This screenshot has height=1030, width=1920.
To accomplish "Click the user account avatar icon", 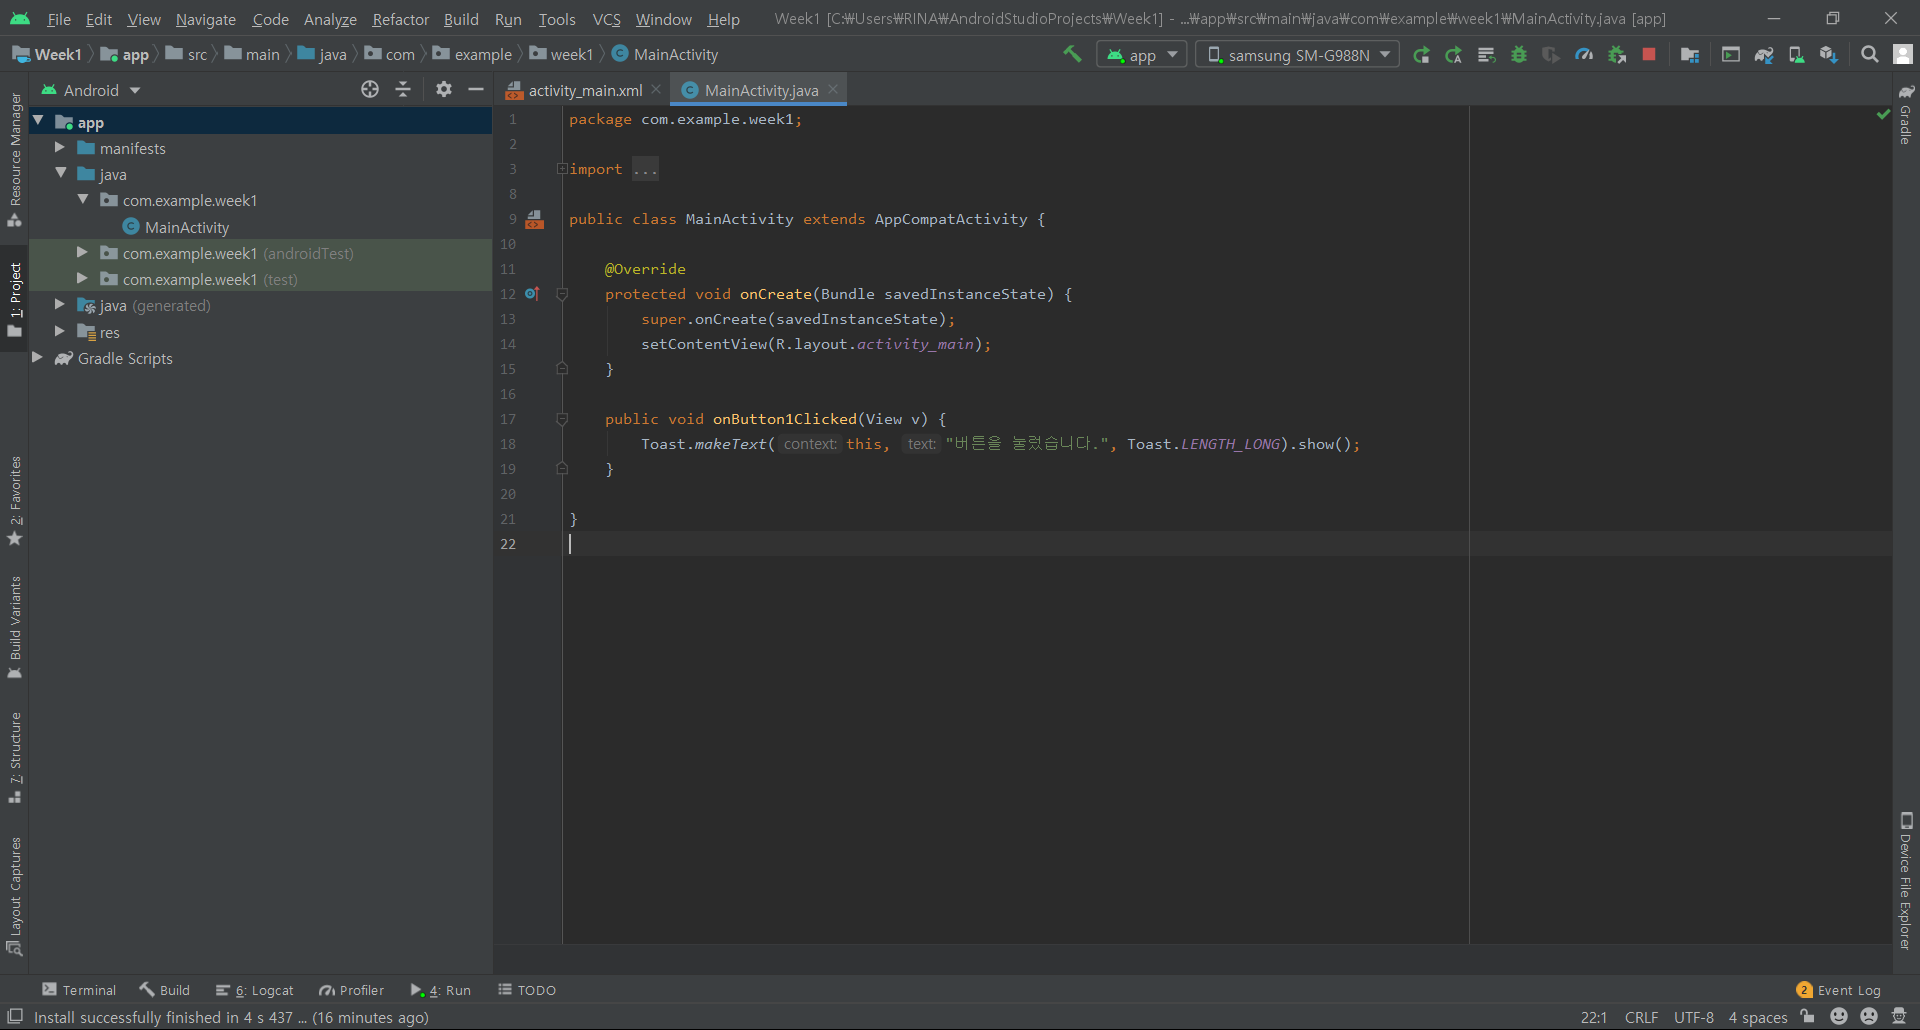I will coord(1903,55).
